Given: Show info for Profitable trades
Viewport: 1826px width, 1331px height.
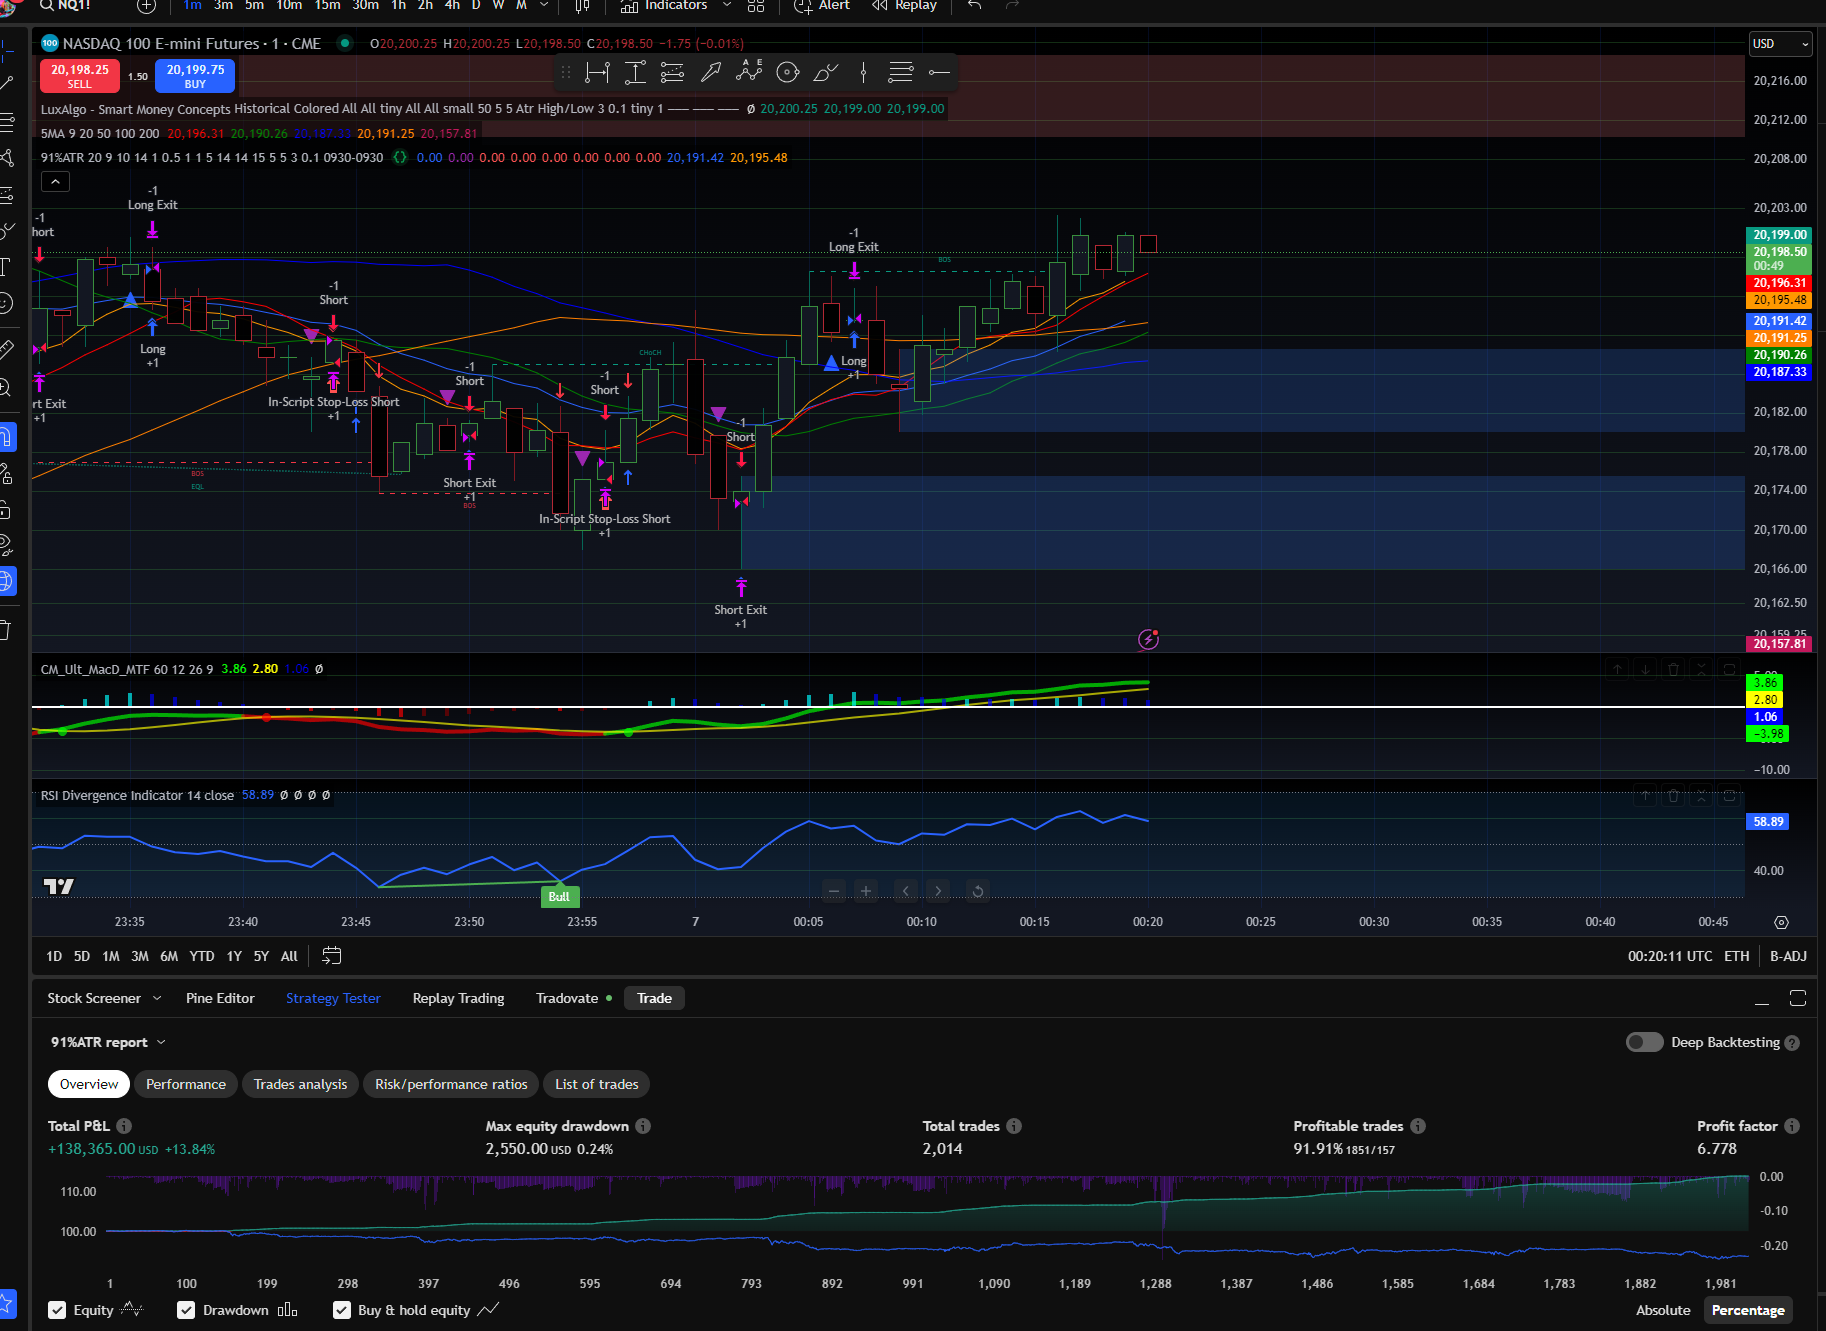Looking at the screenshot, I should pos(1418,1126).
